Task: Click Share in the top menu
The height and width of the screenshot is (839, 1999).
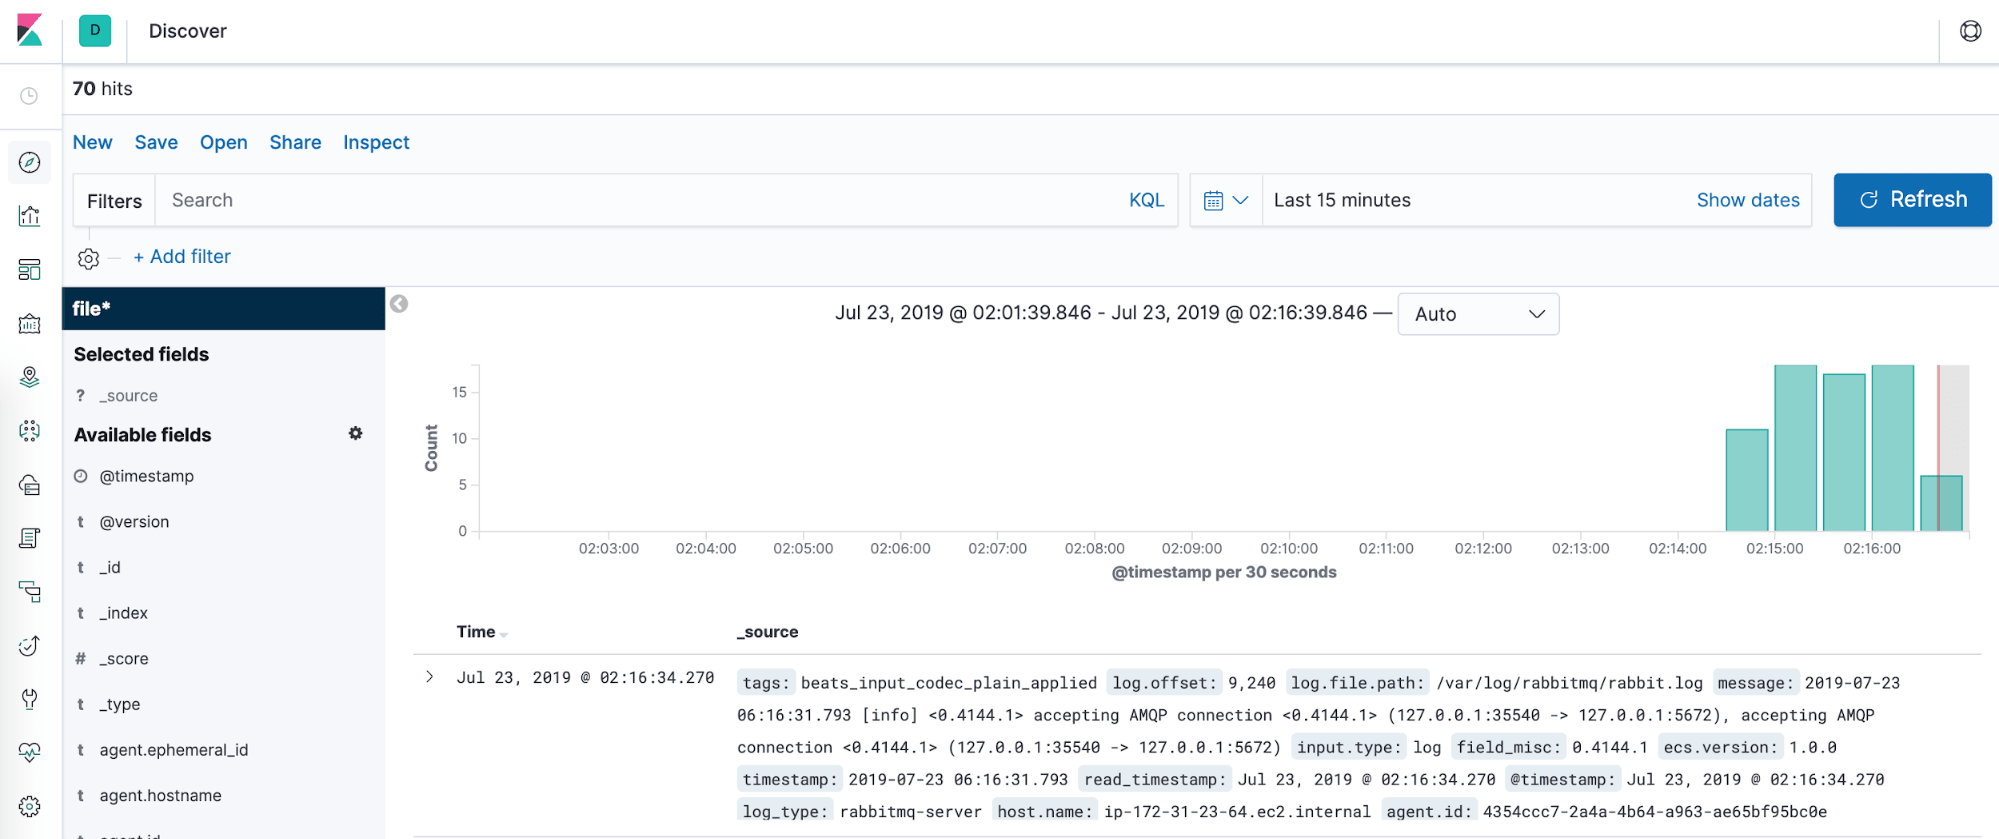Action: pos(295,142)
